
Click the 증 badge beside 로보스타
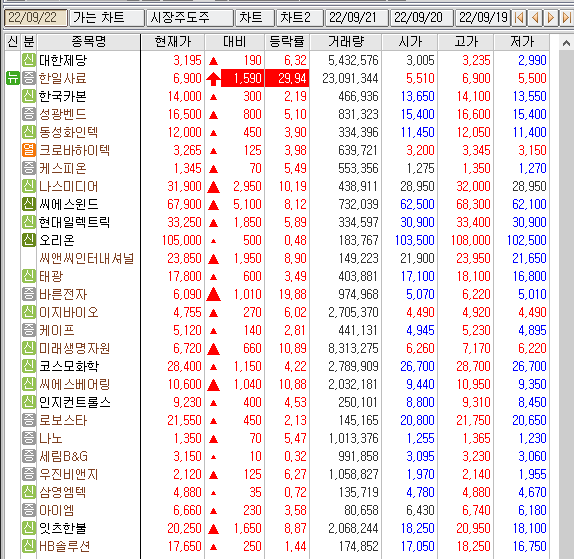coord(29,420)
